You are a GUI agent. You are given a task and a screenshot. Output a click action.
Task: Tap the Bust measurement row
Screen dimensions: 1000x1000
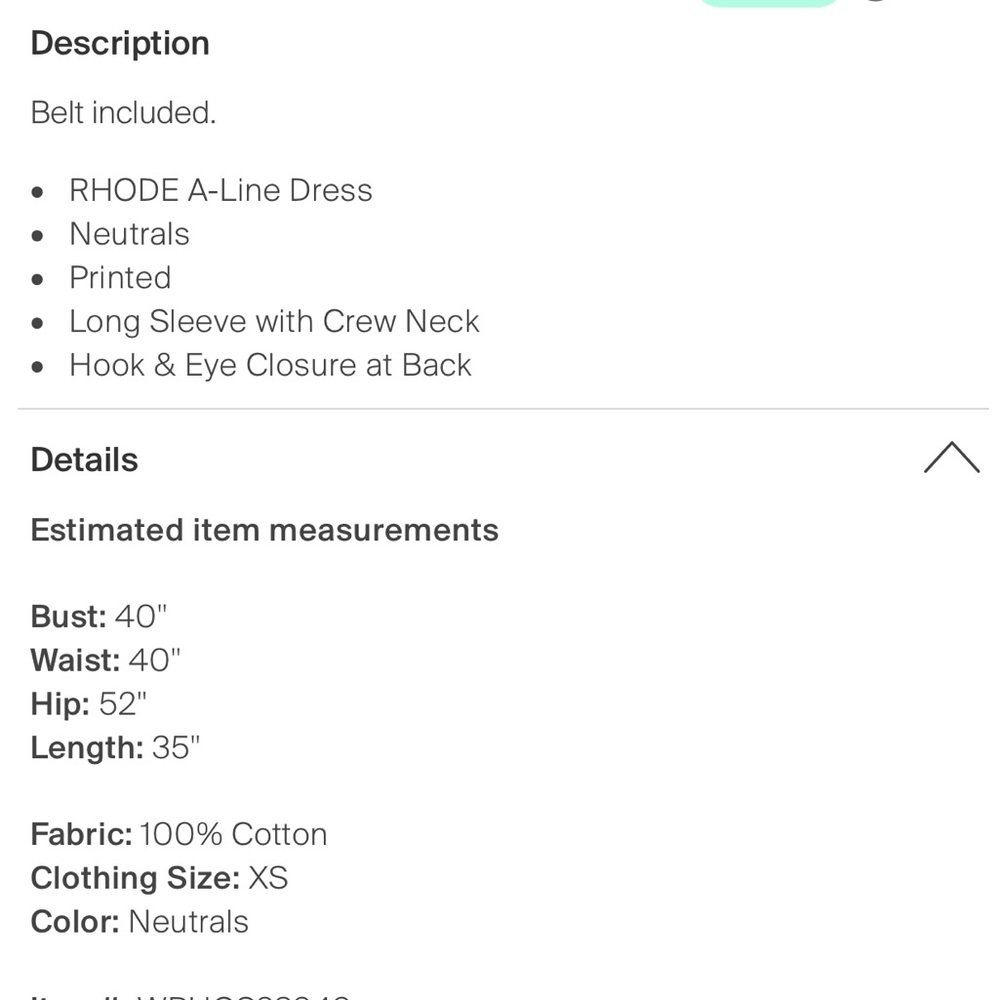coord(99,617)
